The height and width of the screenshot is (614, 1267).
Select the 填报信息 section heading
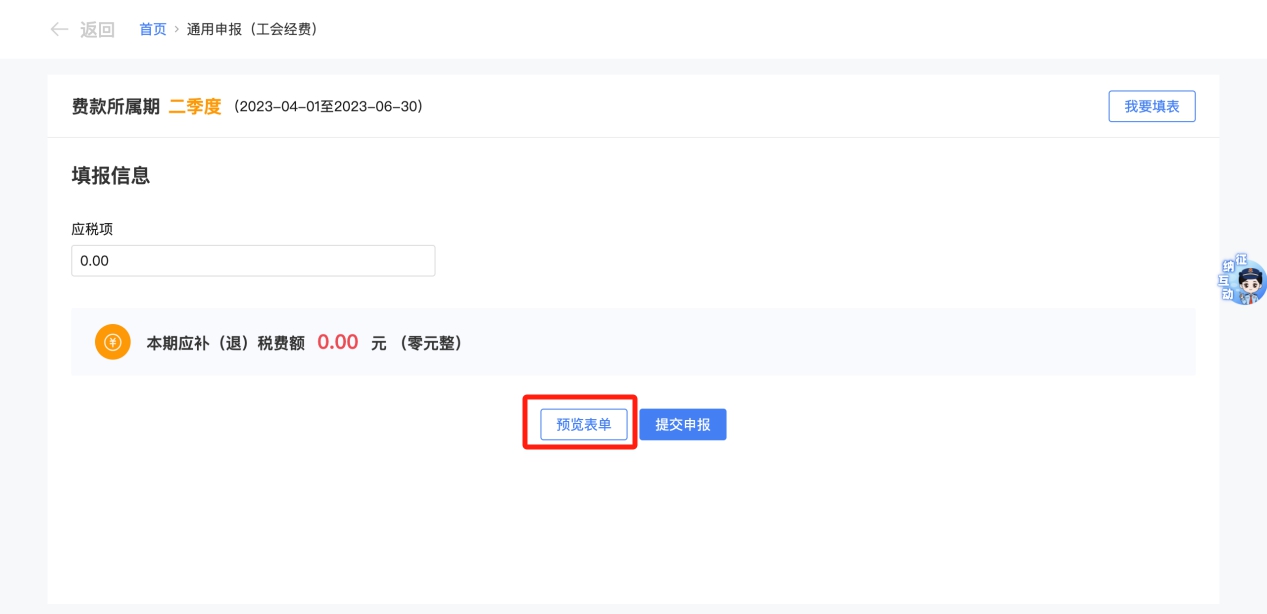click(110, 175)
